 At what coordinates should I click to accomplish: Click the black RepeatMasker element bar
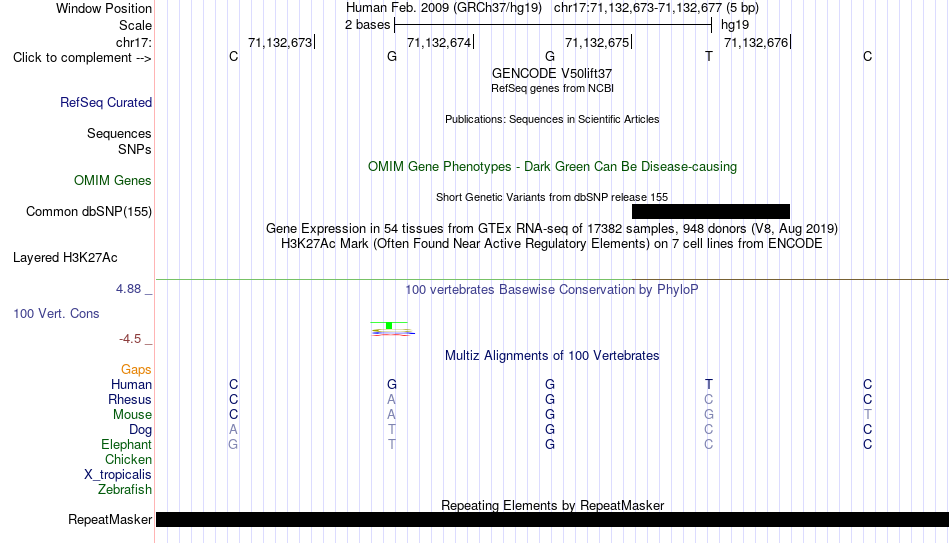coord(553,519)
